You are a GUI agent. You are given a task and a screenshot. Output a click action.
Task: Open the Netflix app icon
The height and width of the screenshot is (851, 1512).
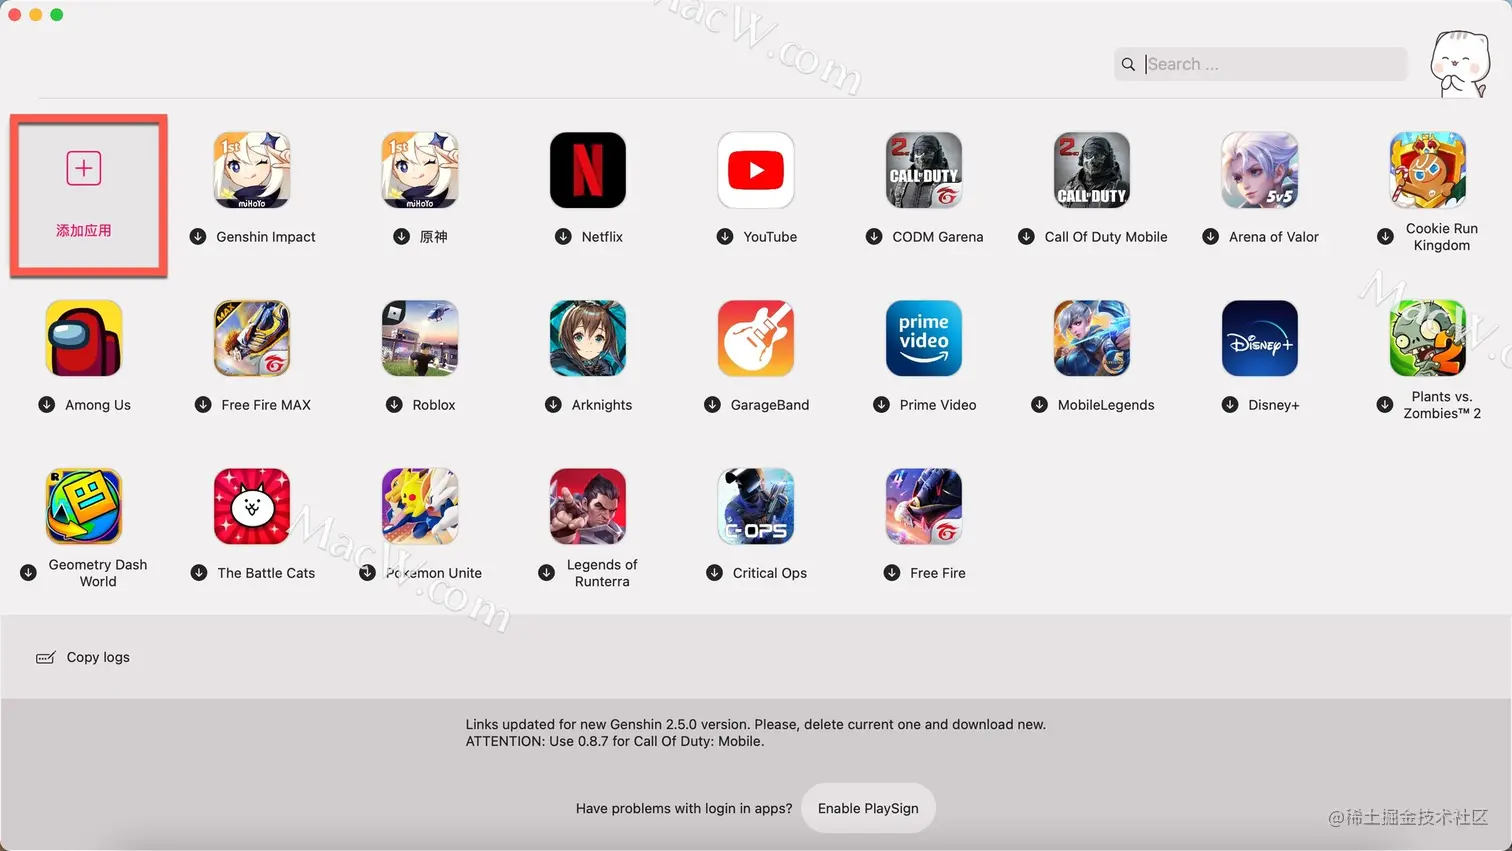(x=588, y=170)
